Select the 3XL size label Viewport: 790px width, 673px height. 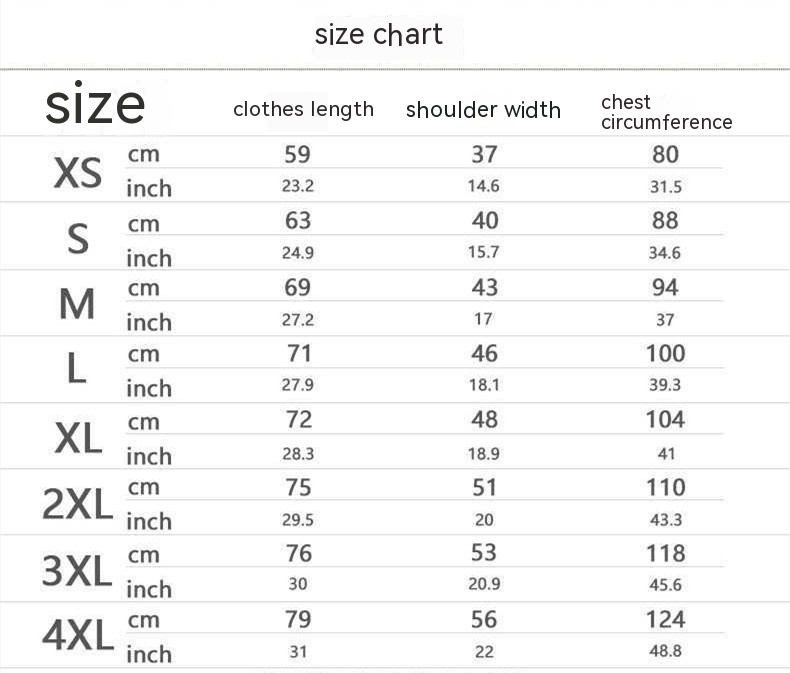point(77,570)
